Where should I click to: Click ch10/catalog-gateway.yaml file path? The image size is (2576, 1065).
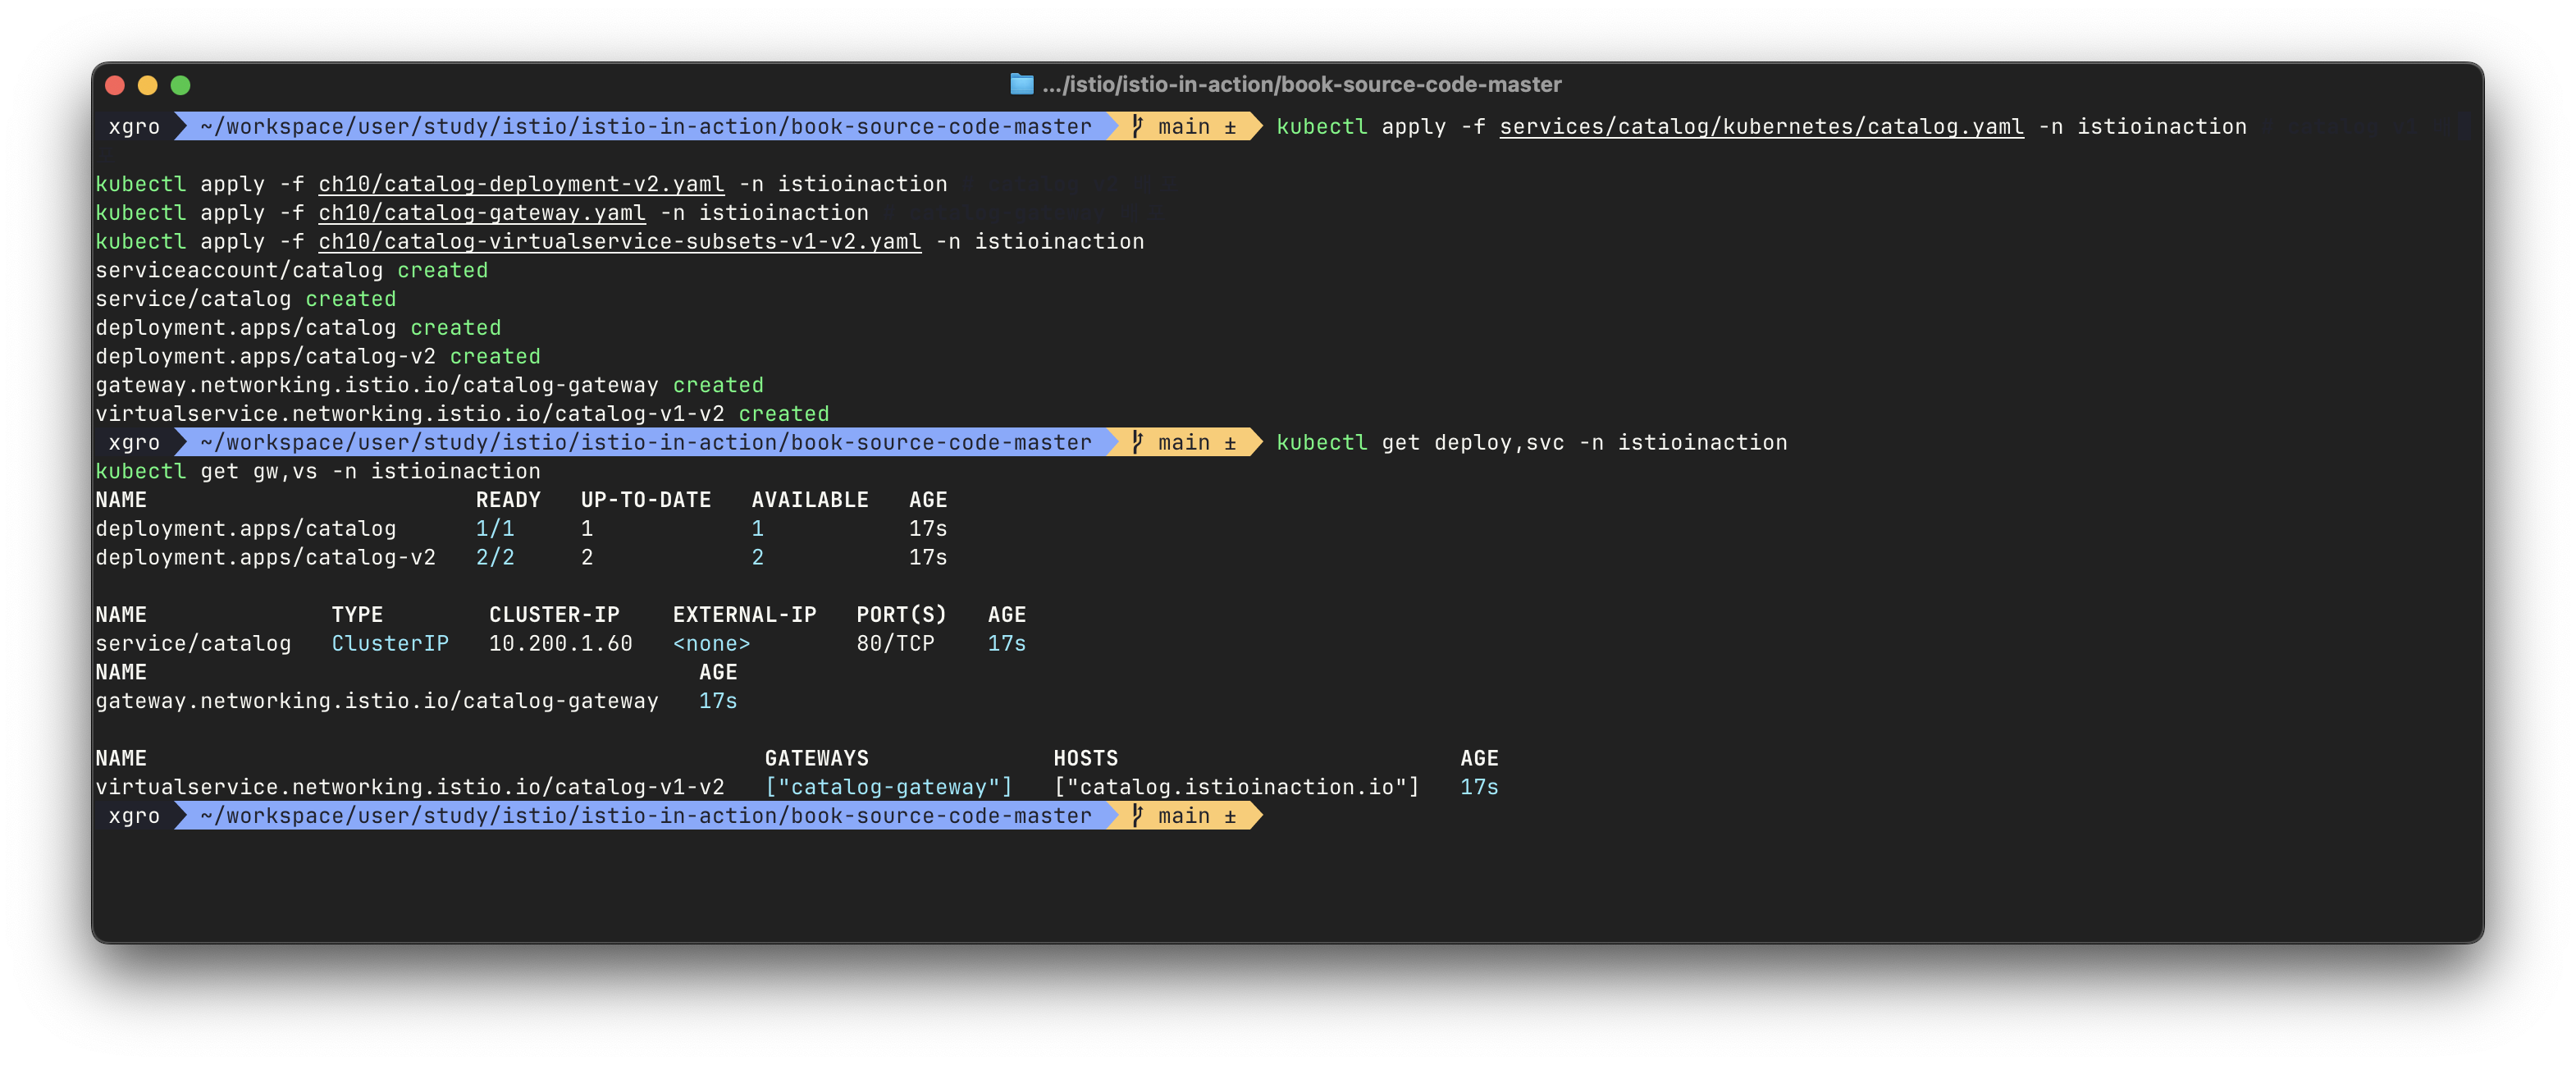(482, 213)
